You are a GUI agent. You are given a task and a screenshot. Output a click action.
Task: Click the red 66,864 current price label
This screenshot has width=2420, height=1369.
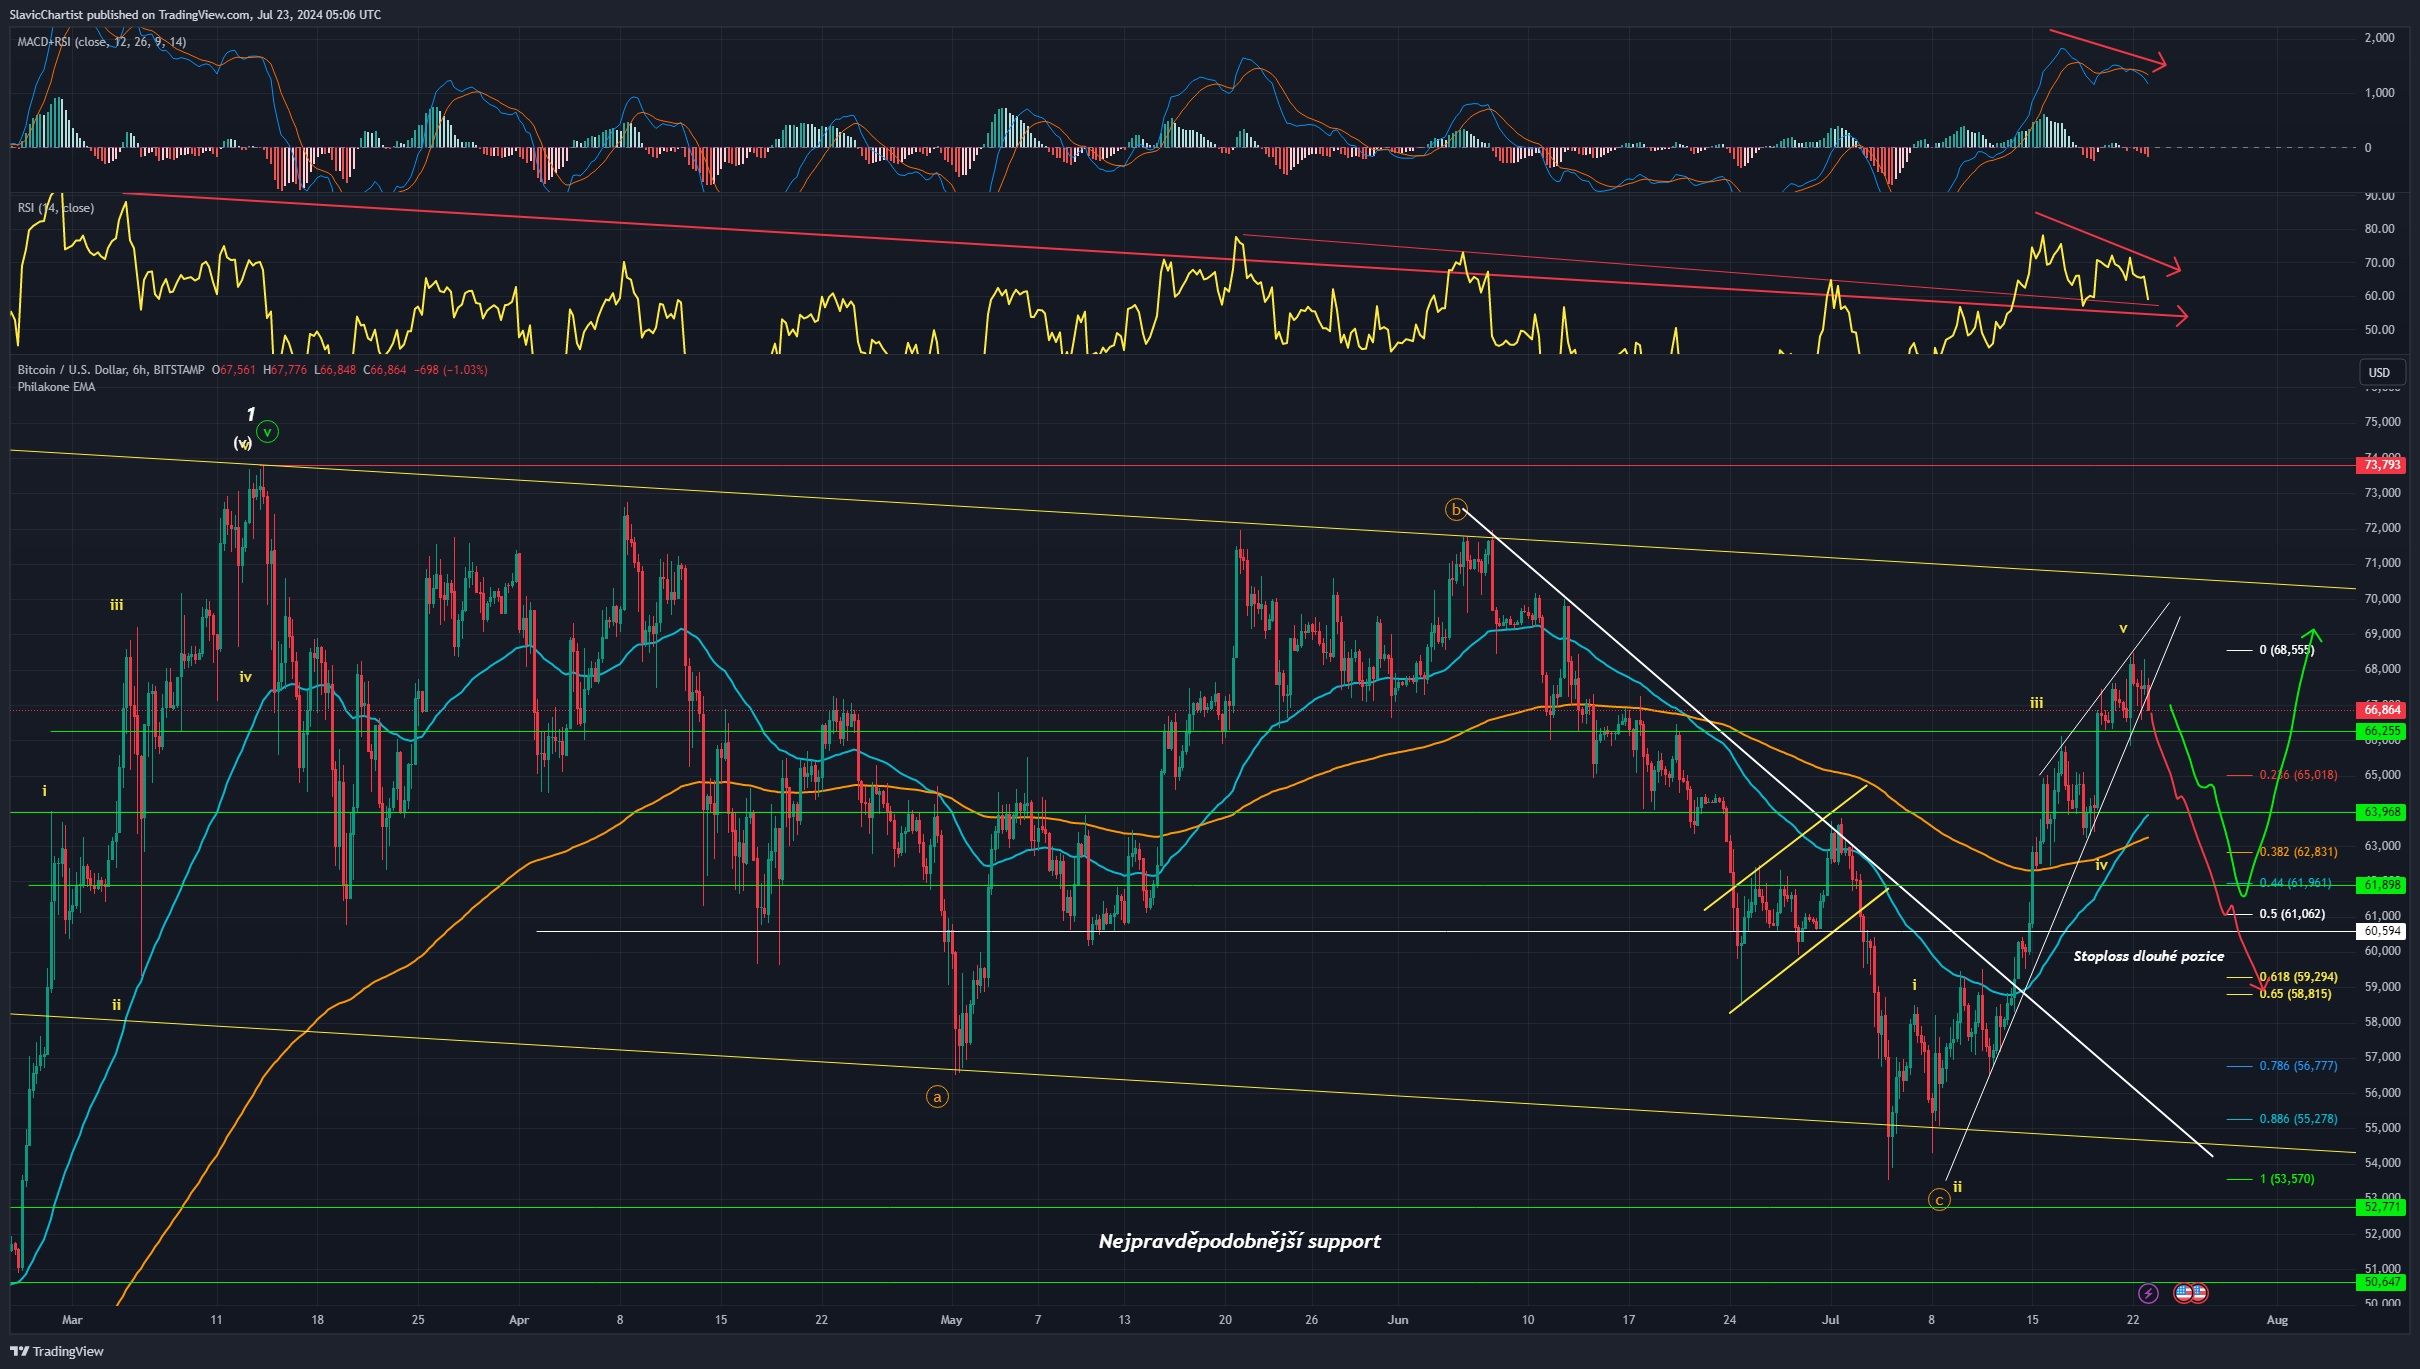(2382, 710)
